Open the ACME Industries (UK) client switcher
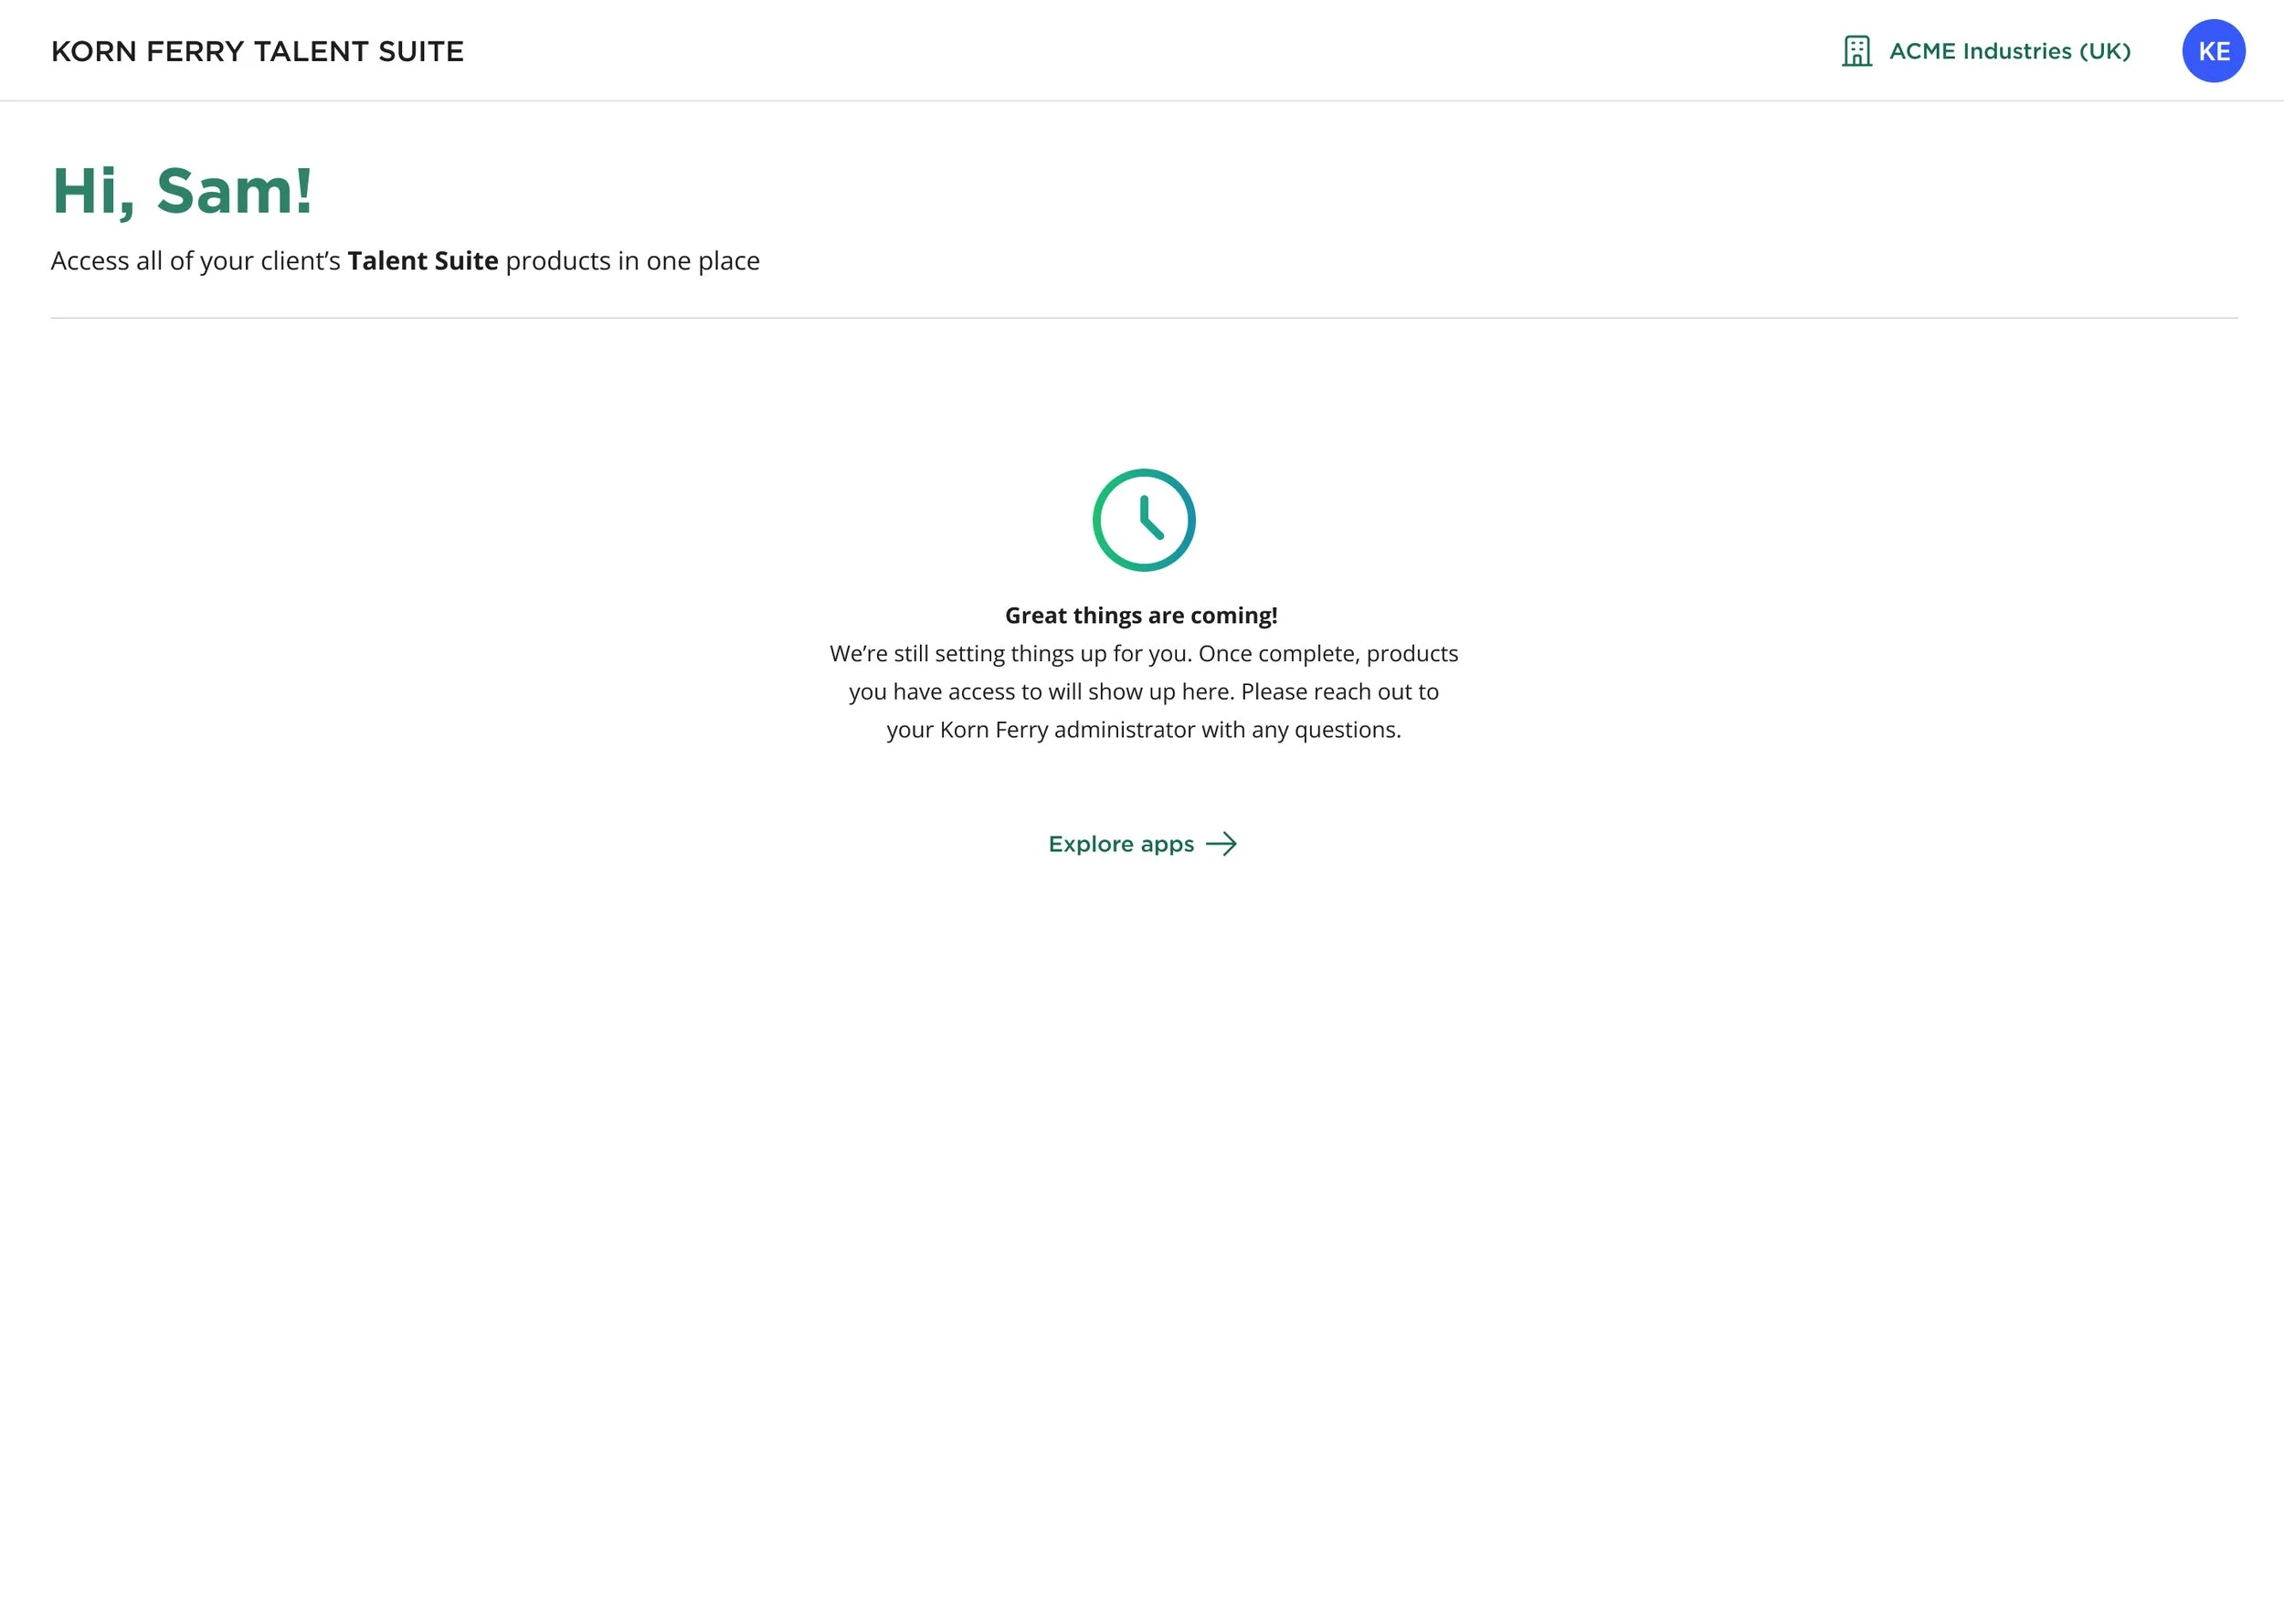Image resolution: width=2284 pixels, height=1624 pixels. tap(2008, 51)
